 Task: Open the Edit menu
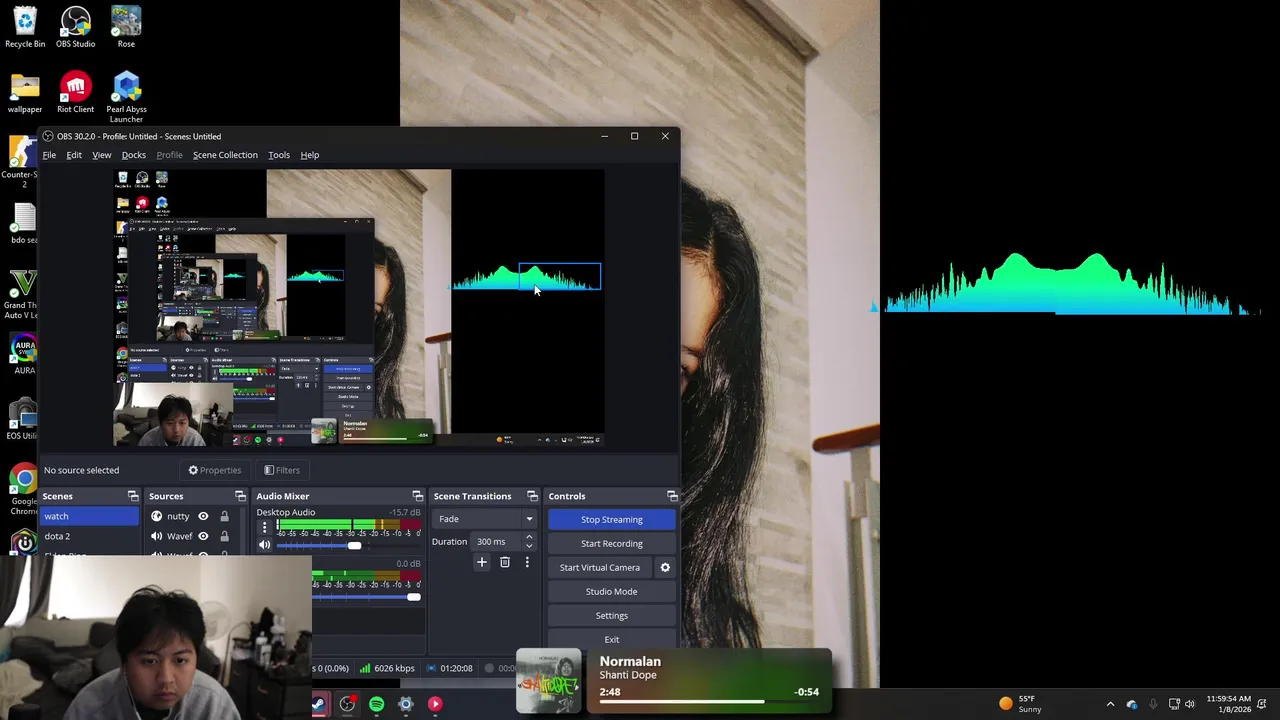tap(74, 155)
